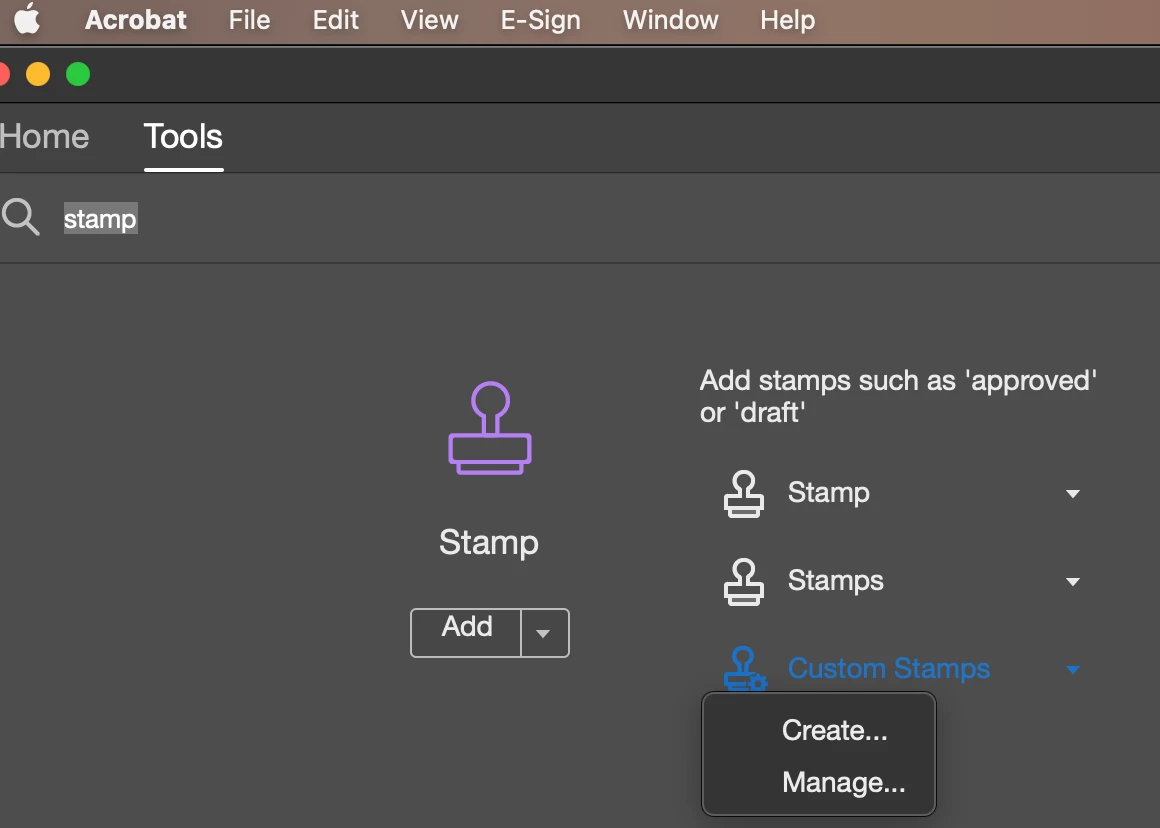Switch to the Home tab
Viewport: 1160px width, 828px height.
pyautogui.click(x=44, y=137)
